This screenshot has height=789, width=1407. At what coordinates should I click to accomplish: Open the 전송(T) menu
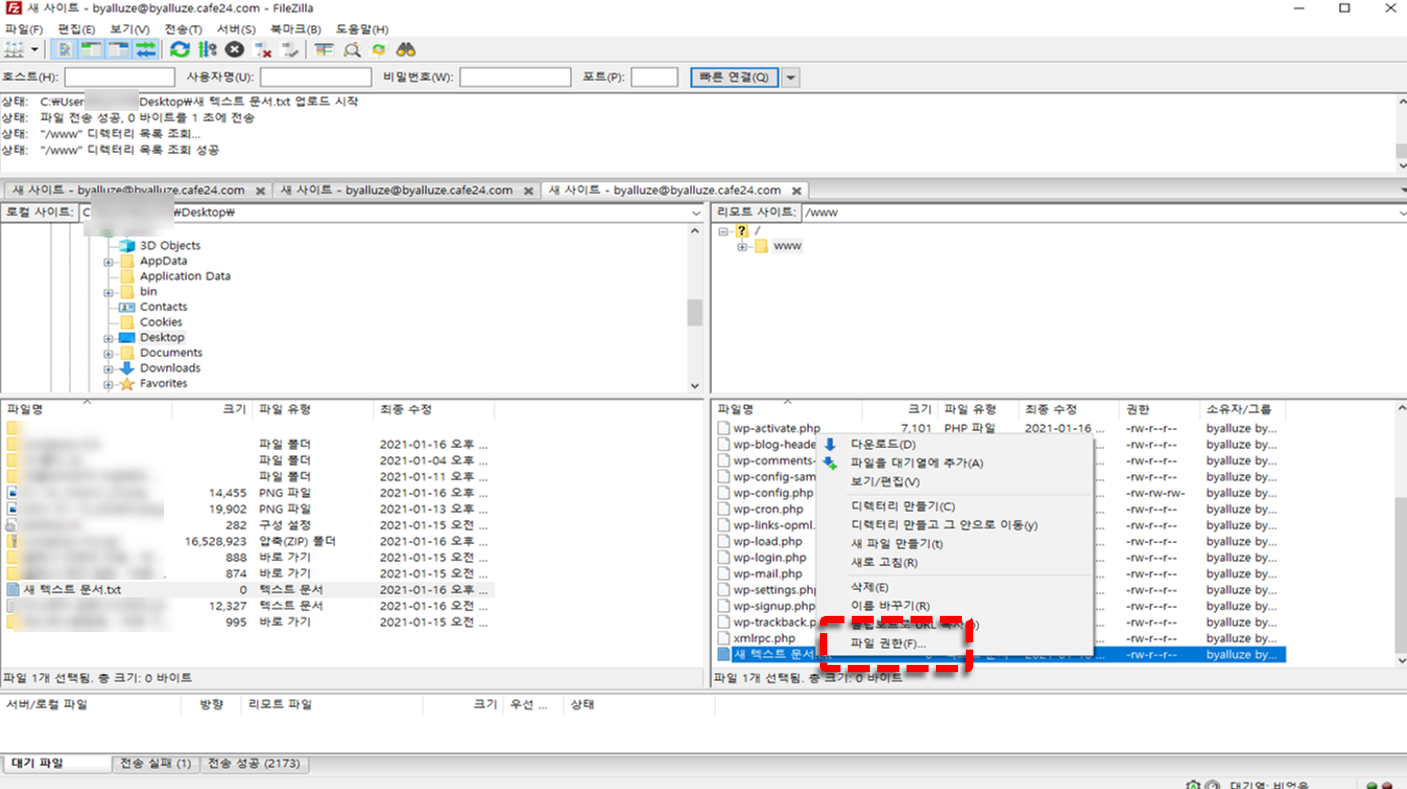click(x=182, y=29)
